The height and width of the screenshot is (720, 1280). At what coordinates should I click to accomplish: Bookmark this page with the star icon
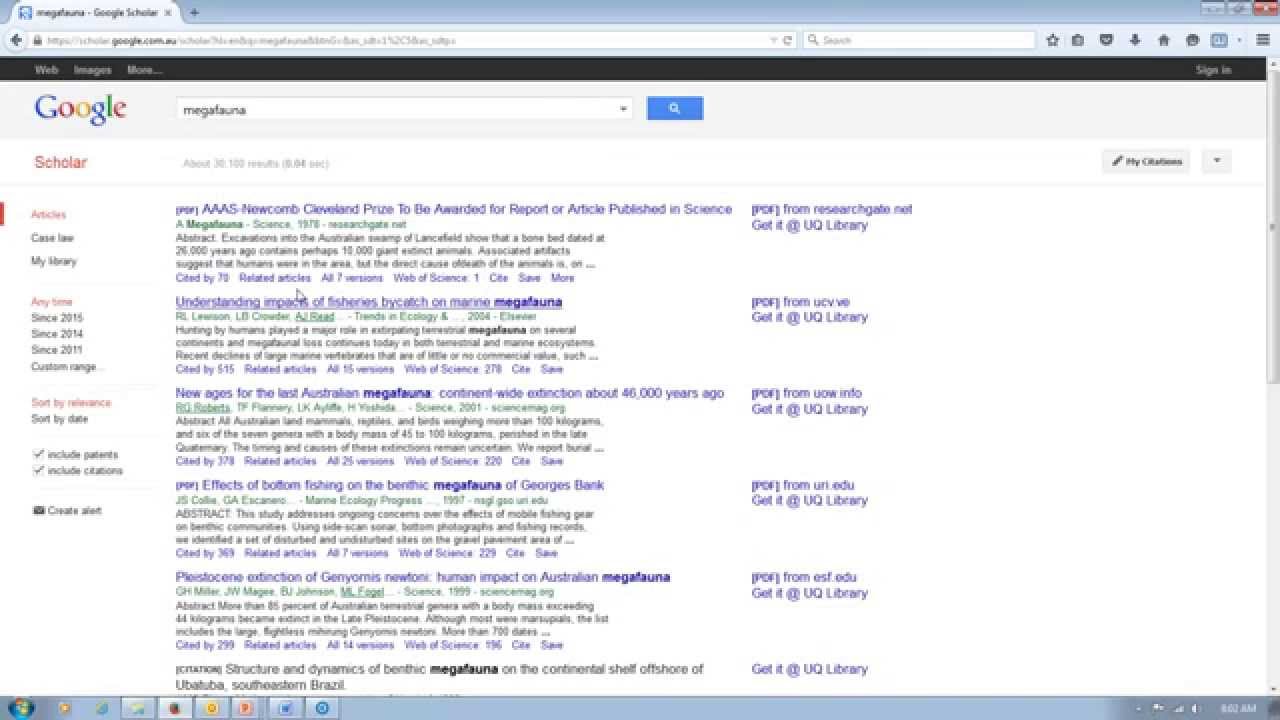(1052, 40)
